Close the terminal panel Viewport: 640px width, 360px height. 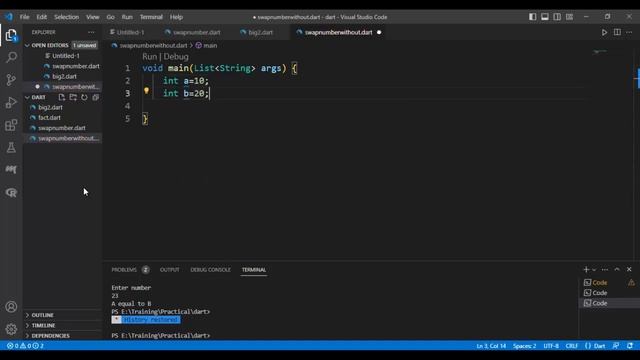pyautogui.click(x=629, y=269)
